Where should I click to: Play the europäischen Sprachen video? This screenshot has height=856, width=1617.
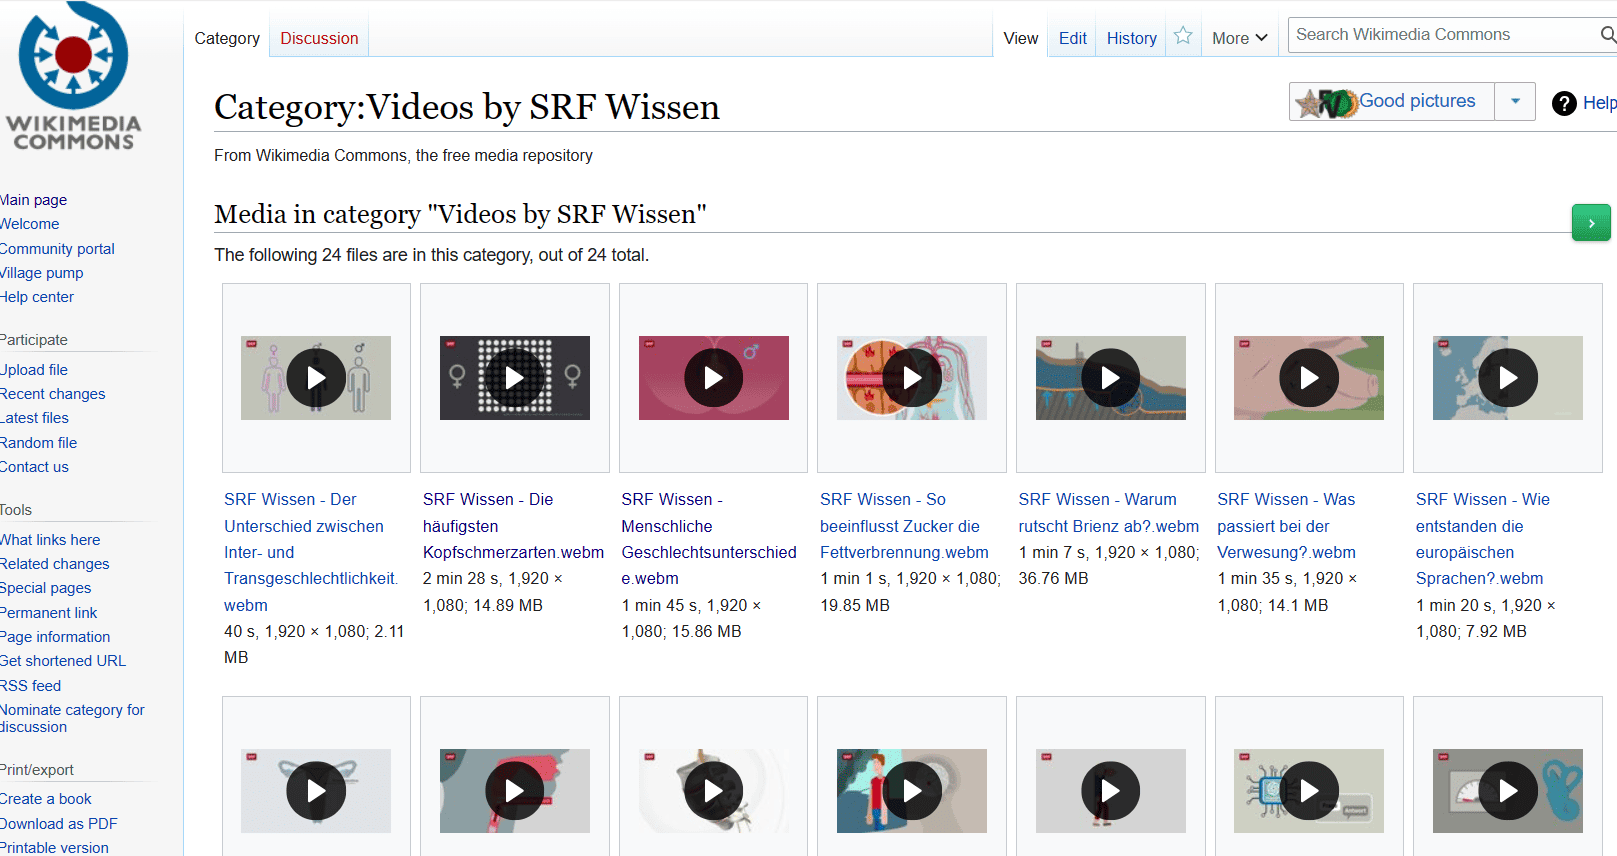tap(1508, 378)
